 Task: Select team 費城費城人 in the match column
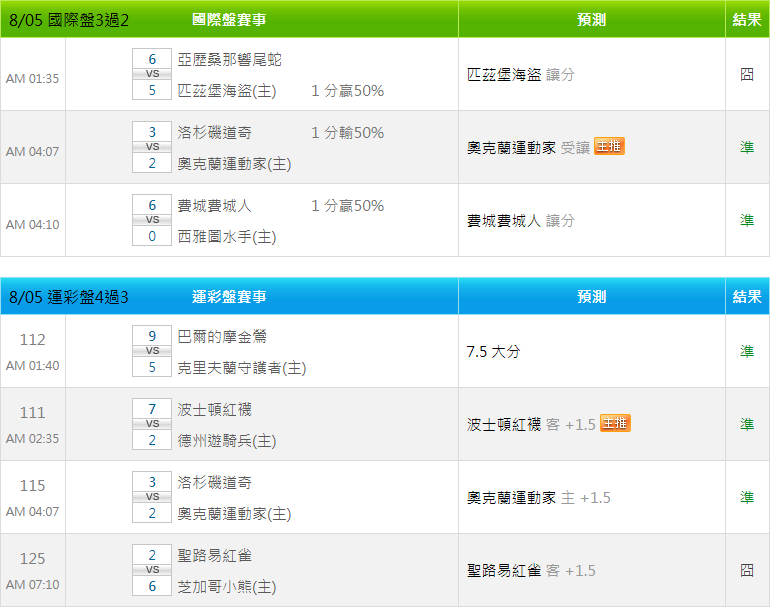[214, 206]
